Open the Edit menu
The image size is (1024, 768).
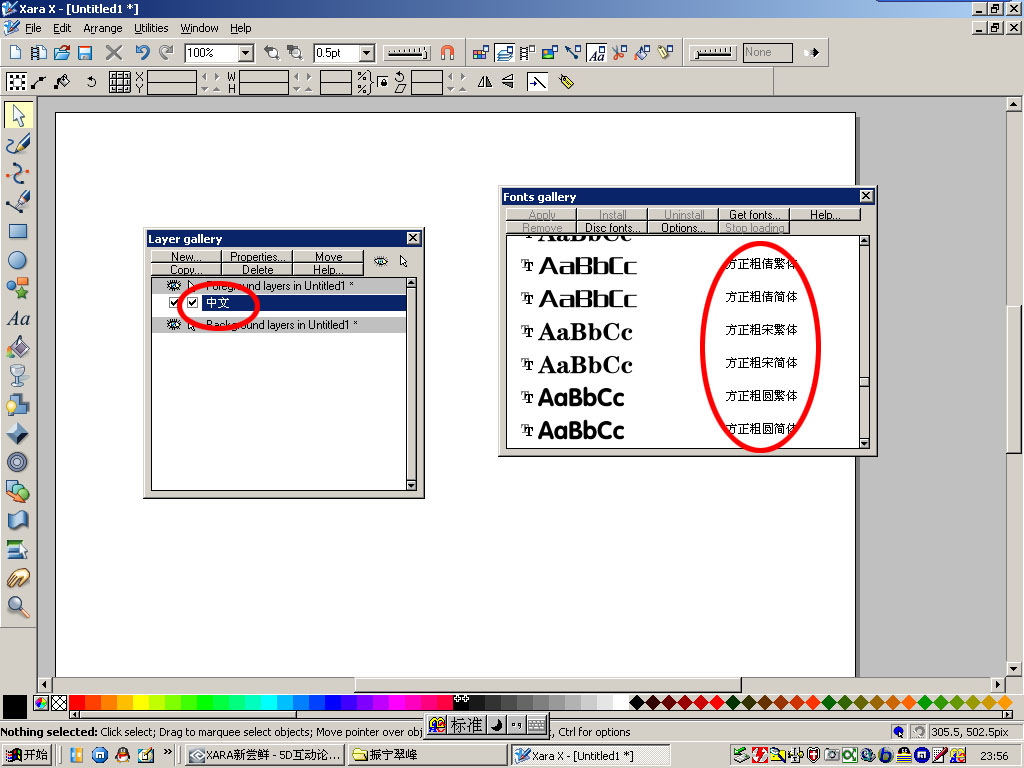62,28
